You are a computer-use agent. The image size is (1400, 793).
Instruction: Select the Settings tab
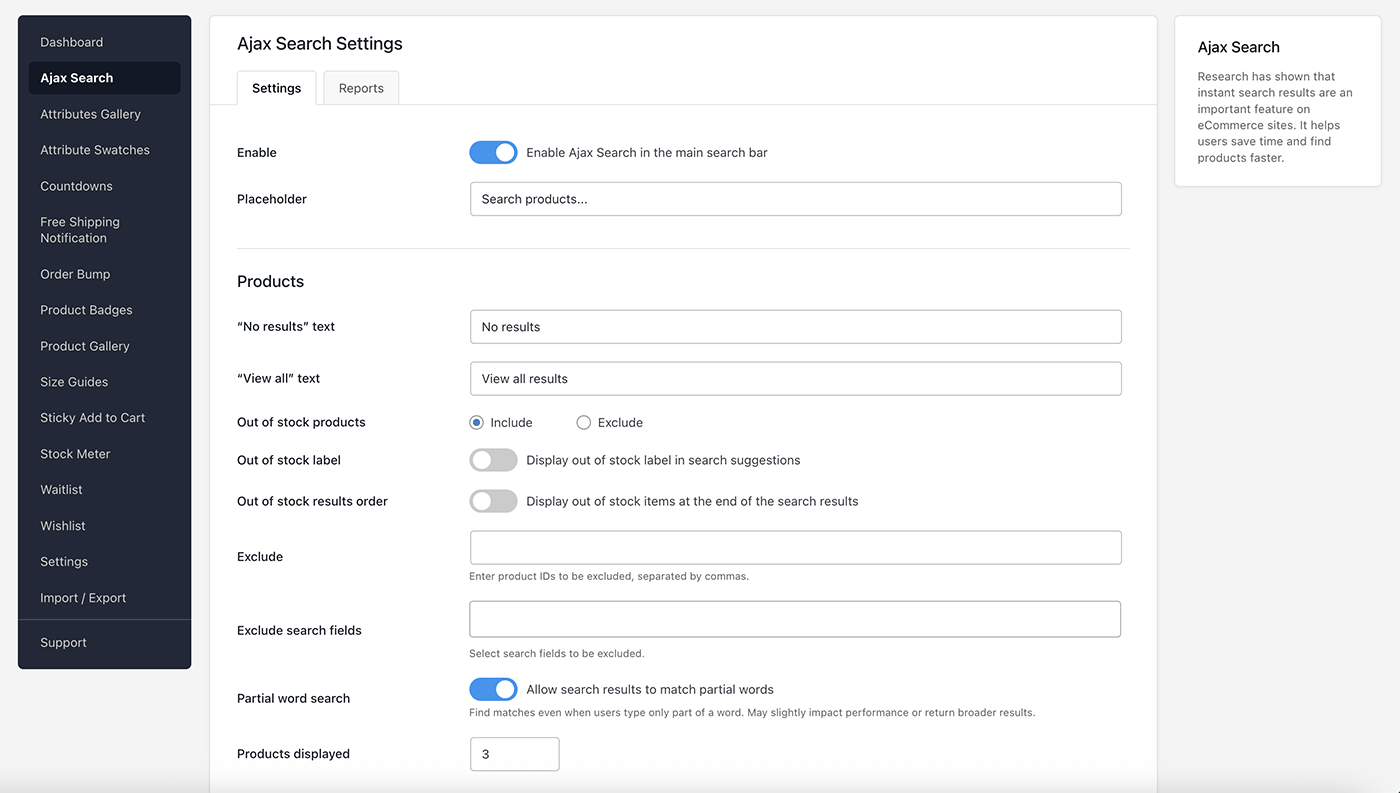(276, 88)
